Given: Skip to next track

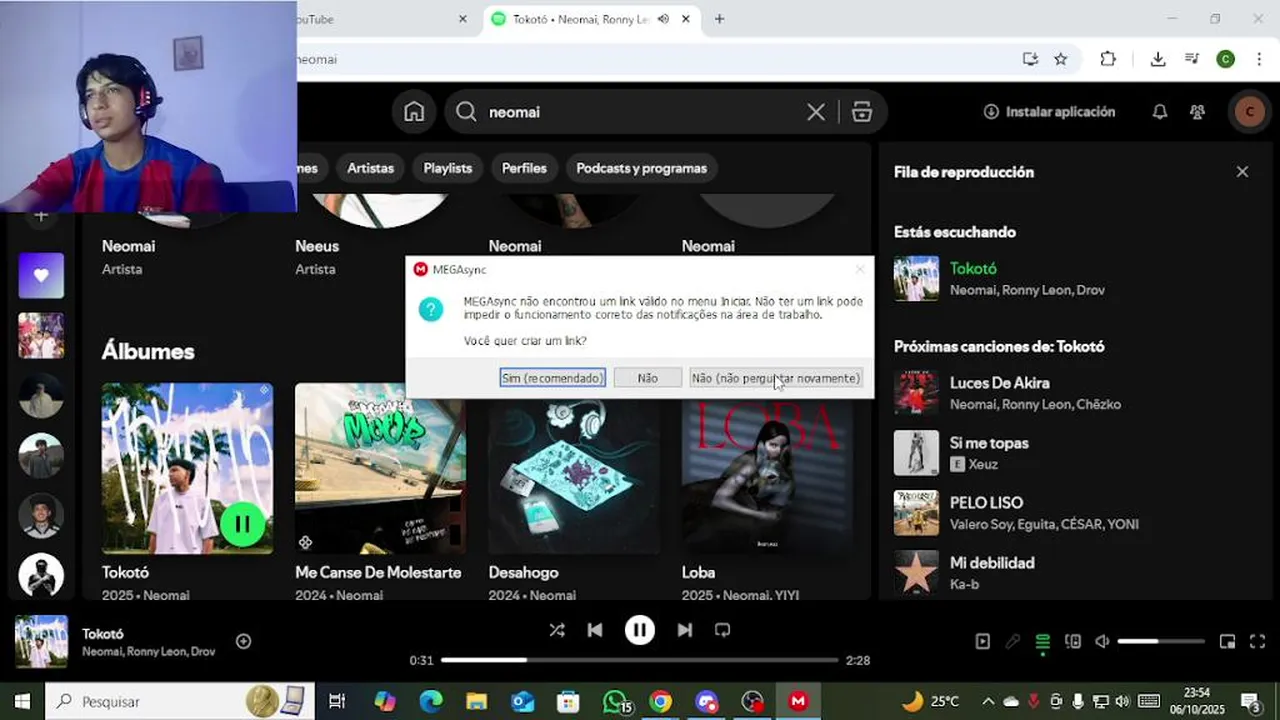Looking at the screenshot, I should (684, 630).
